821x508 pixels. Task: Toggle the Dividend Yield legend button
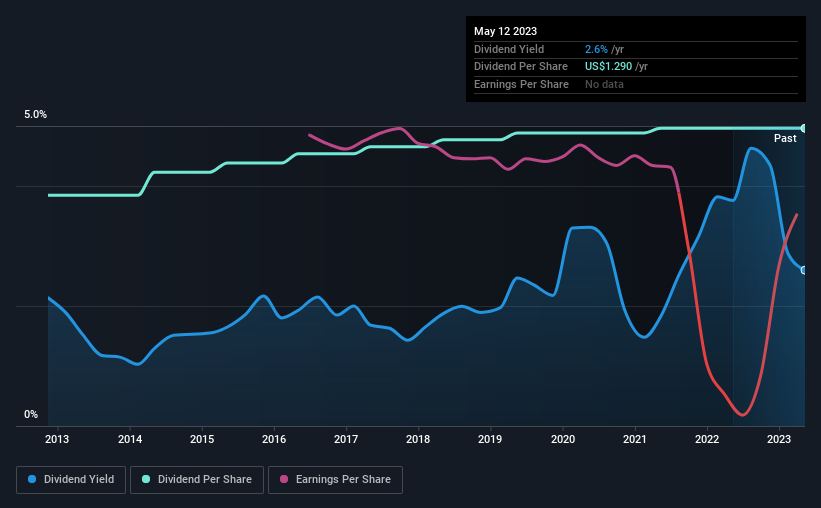[71, 480]
